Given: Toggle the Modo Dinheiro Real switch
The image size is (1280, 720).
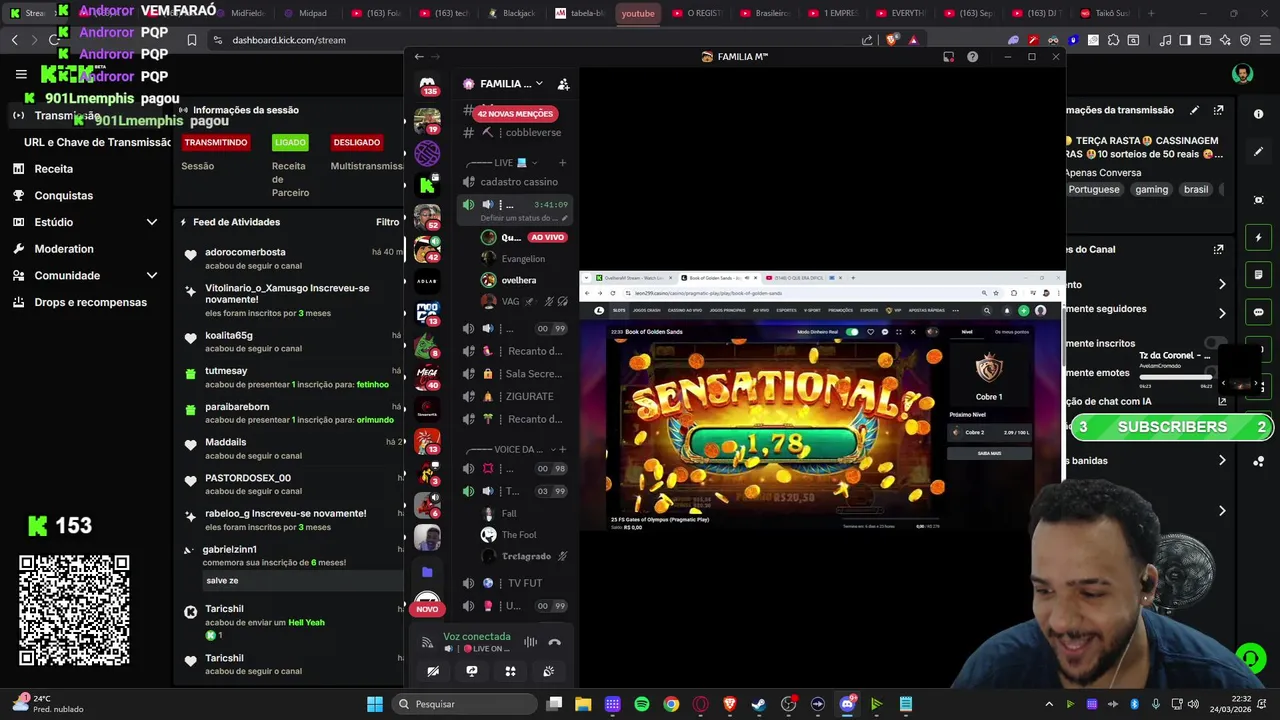Looking at the screenshot, I should (852, 332).
